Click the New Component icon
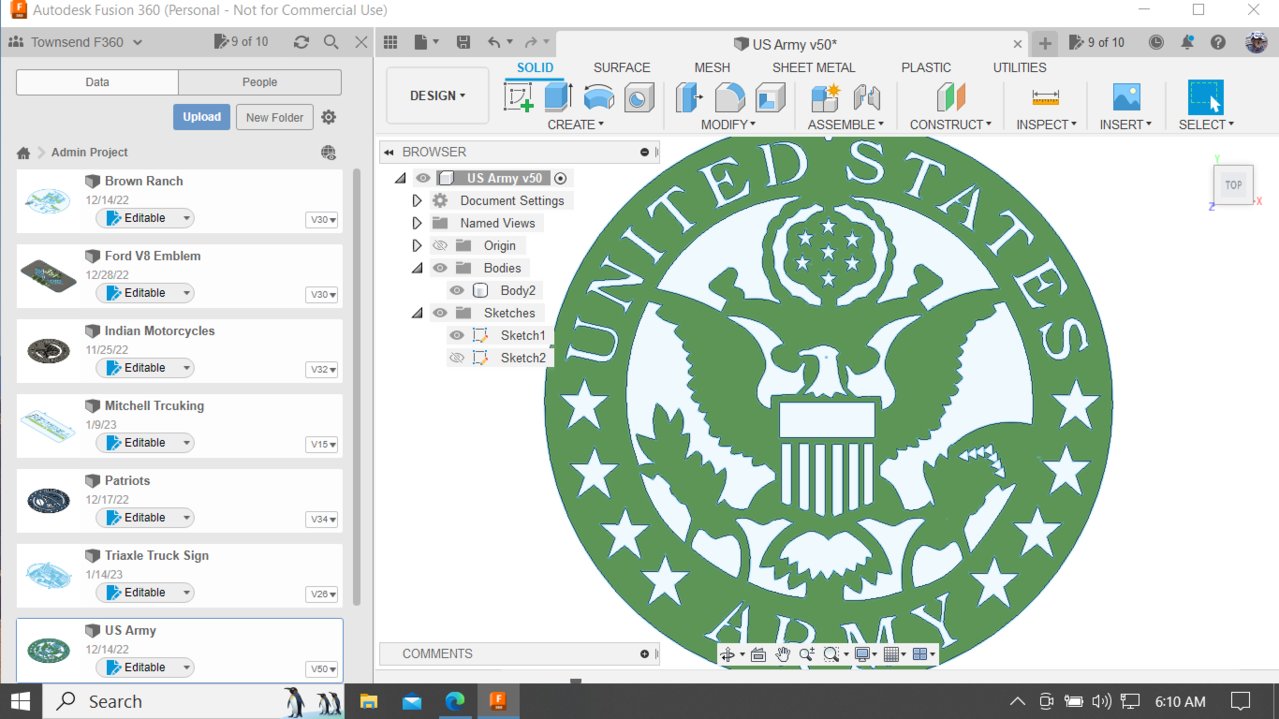The width and height of the screenshot is (1279, 719). [x=825, y=97]
